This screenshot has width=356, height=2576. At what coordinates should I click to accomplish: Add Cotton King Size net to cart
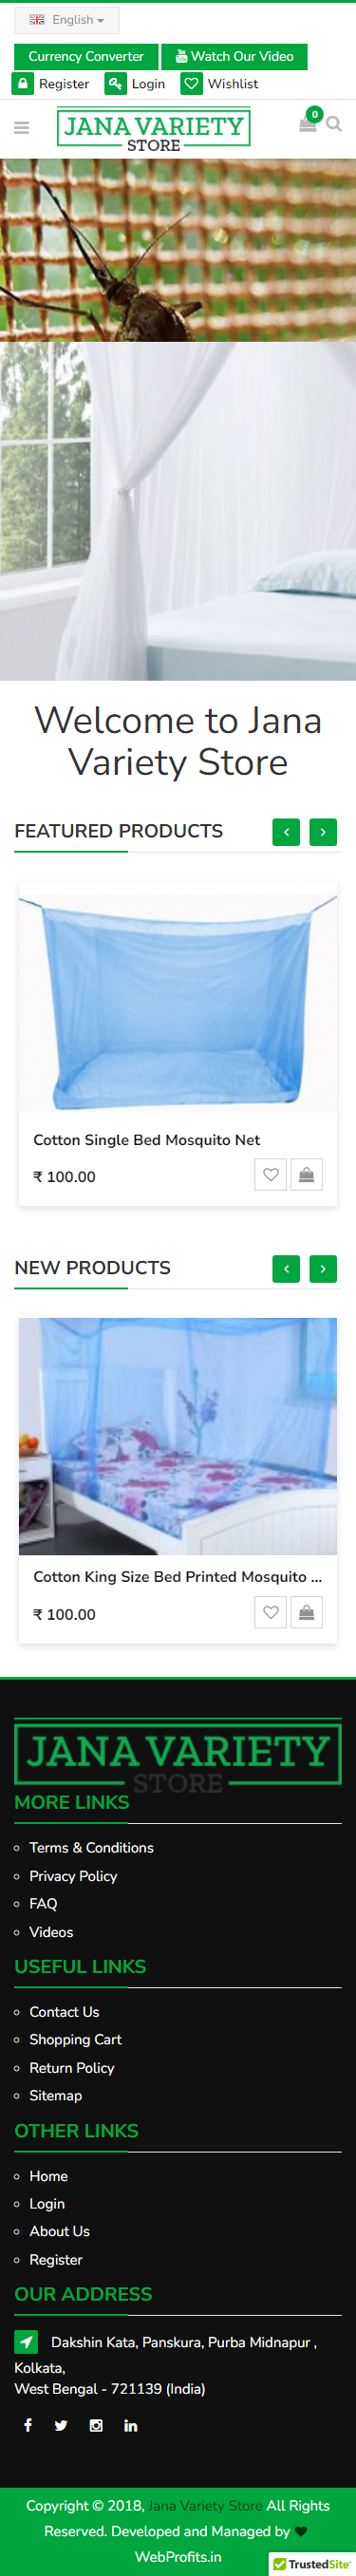click(x=307, y=1612)
